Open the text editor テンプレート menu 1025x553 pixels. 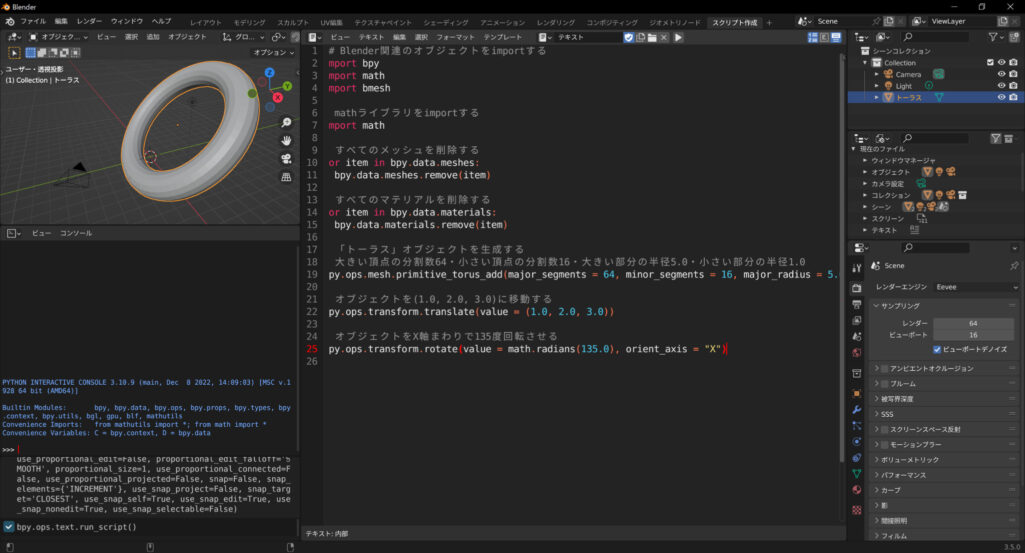coord(503,37)
